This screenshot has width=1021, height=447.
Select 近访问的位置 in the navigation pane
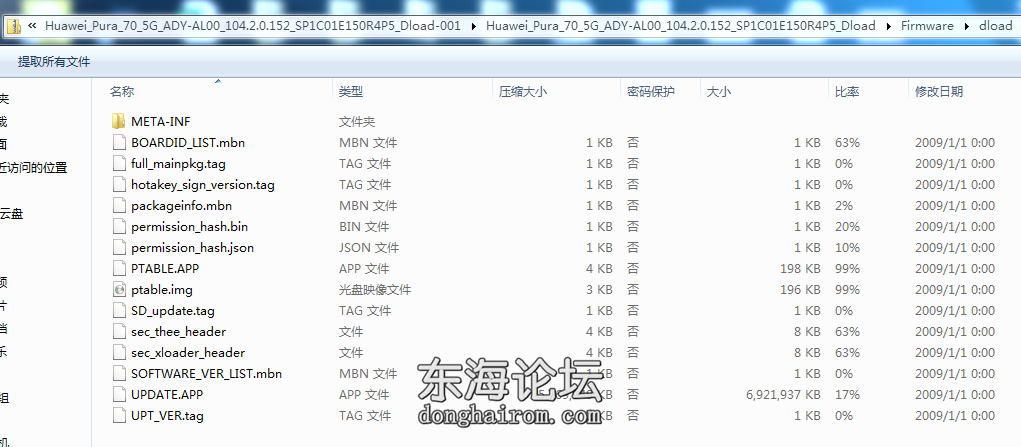[33, 167]
